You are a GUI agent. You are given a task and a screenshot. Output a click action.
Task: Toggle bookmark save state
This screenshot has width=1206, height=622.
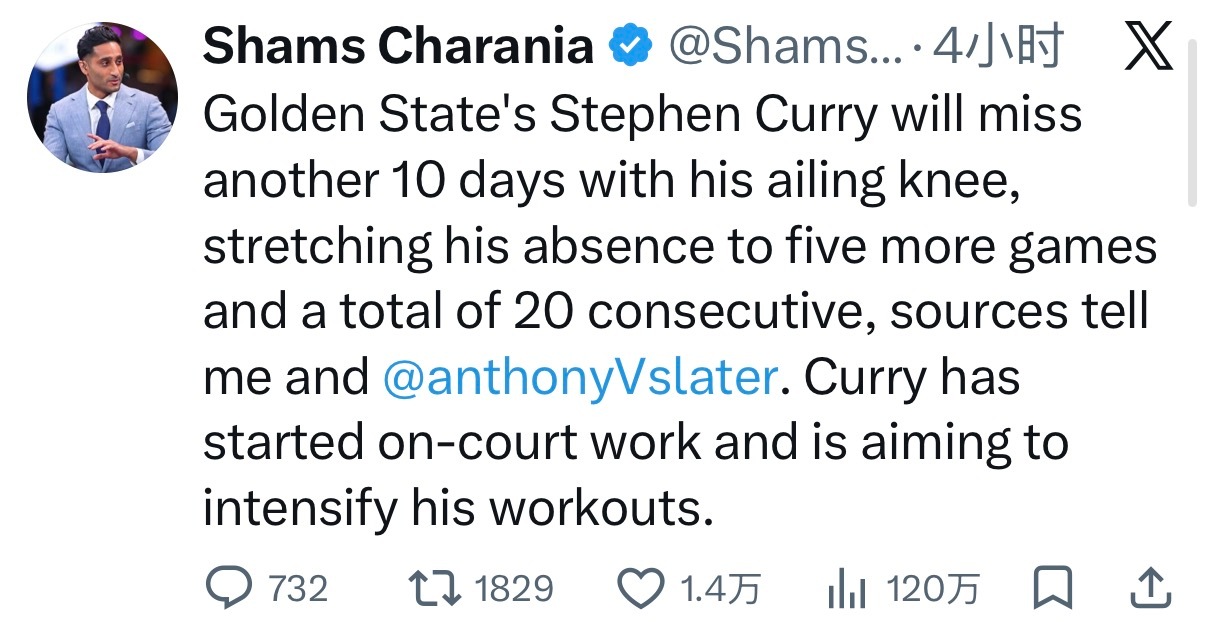pyautogui.click(x=1053, y=588)
